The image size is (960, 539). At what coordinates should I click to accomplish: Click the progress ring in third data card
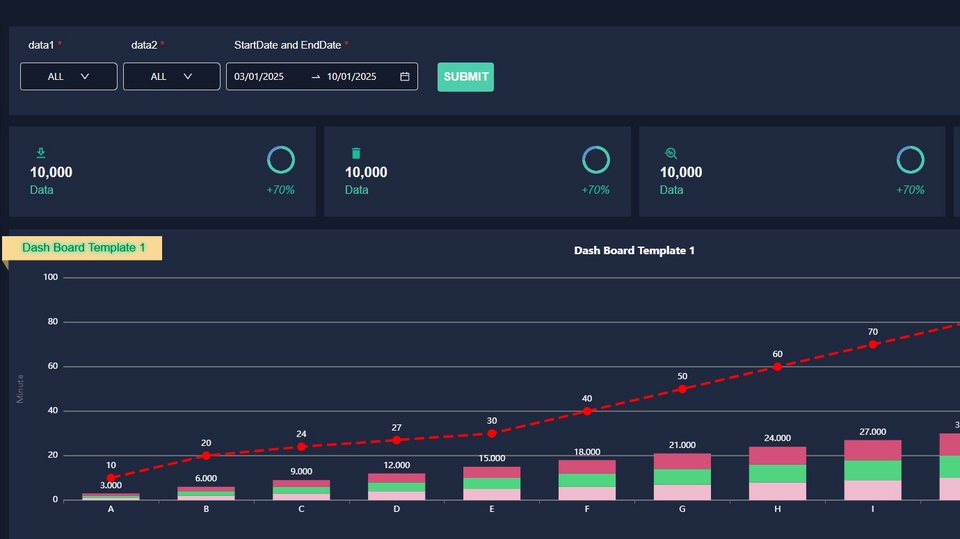[x=910, y=160]
